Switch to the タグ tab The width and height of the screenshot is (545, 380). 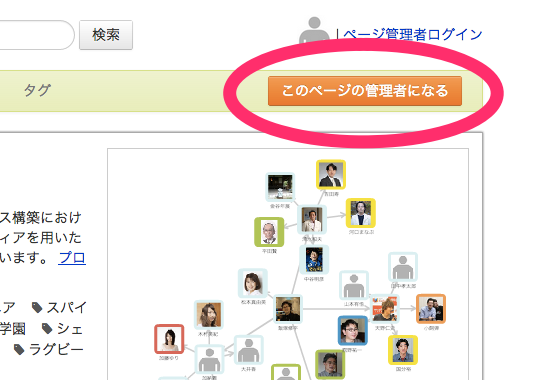38,90
